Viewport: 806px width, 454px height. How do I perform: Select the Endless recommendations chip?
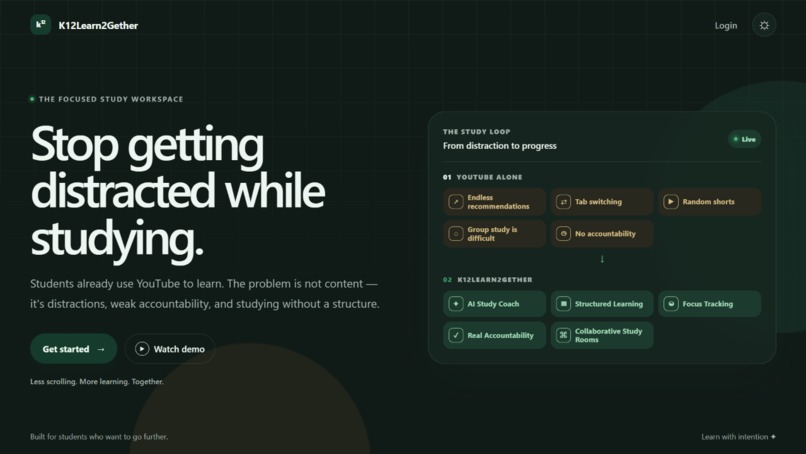(x=494, y=202)
